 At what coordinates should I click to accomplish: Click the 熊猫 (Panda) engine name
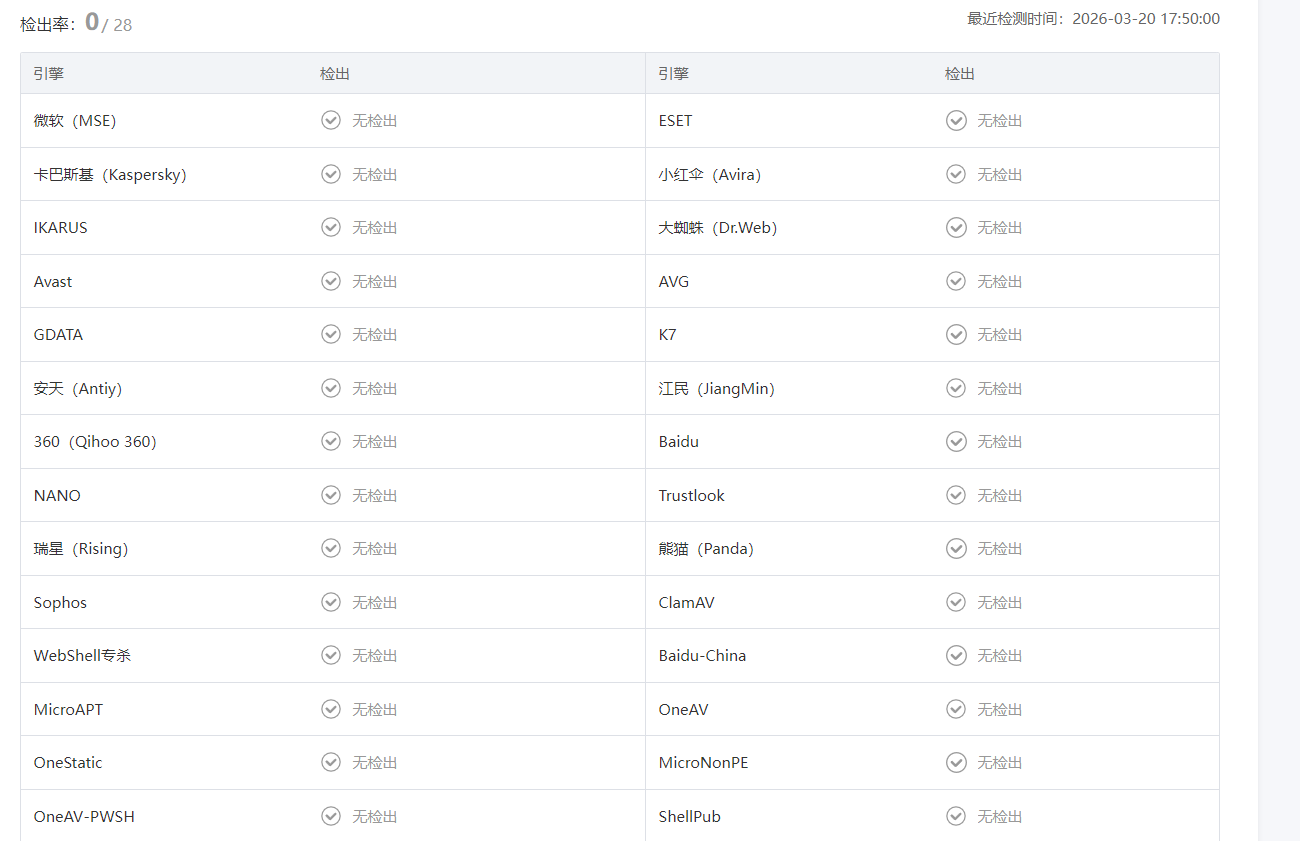click(x=706, y=548)
